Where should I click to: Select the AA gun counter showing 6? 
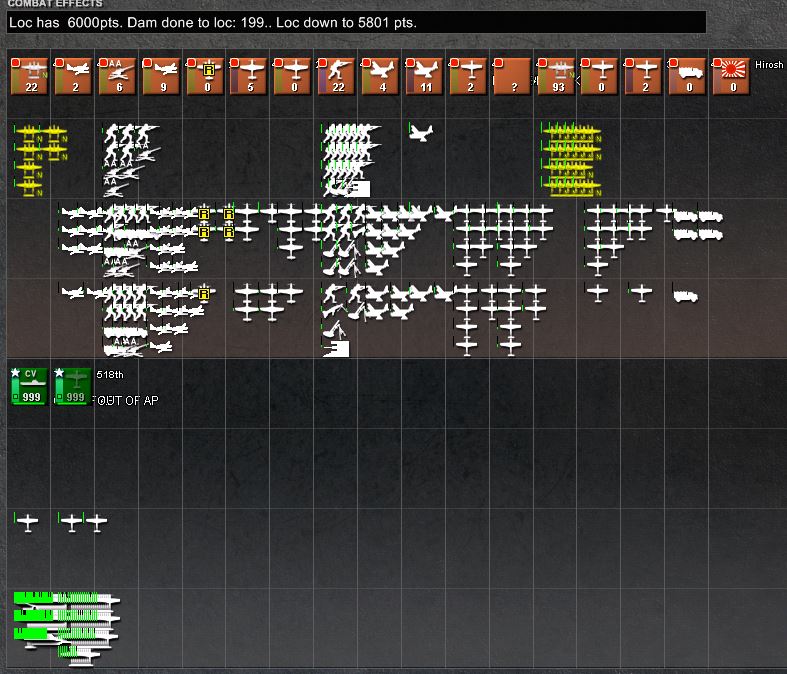coord(117,76)
